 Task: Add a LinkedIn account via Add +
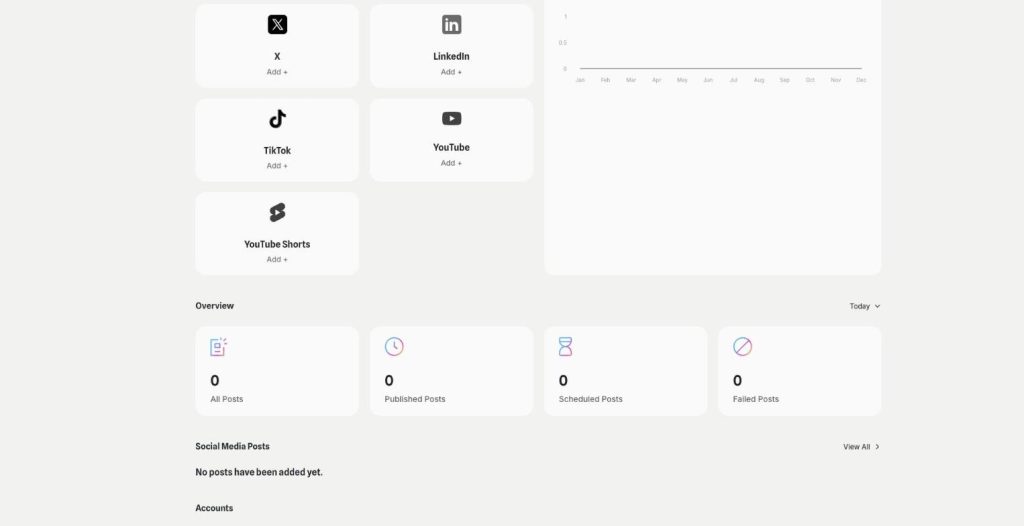tap(451, 72)
